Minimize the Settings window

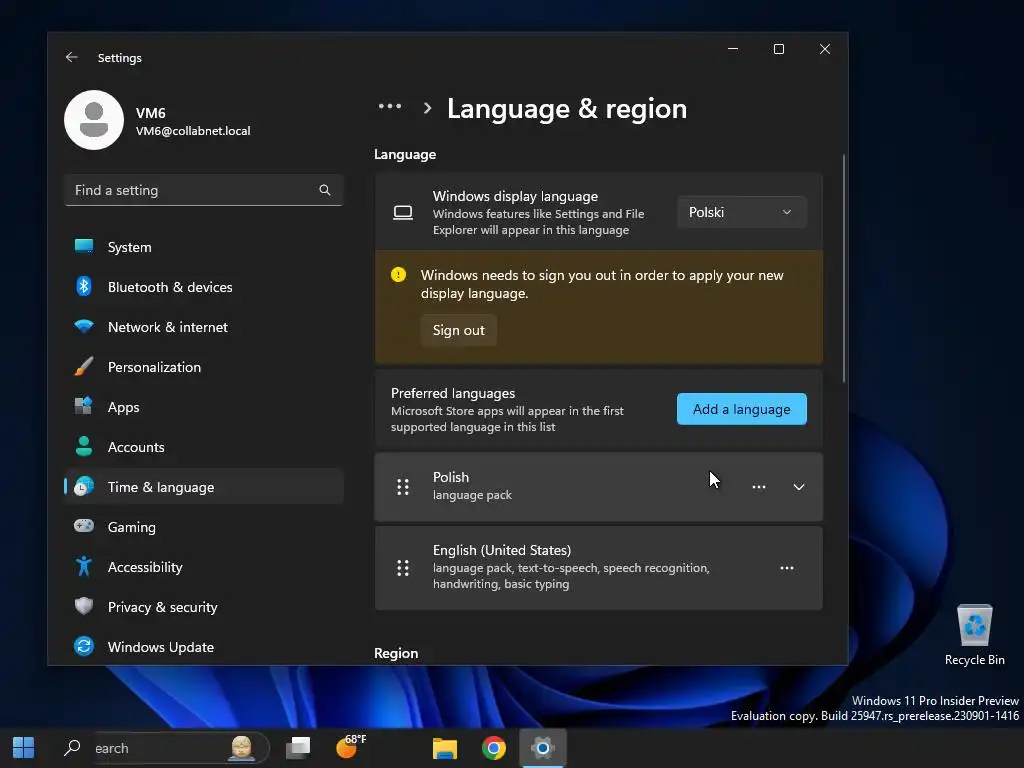tap(733, 49)
